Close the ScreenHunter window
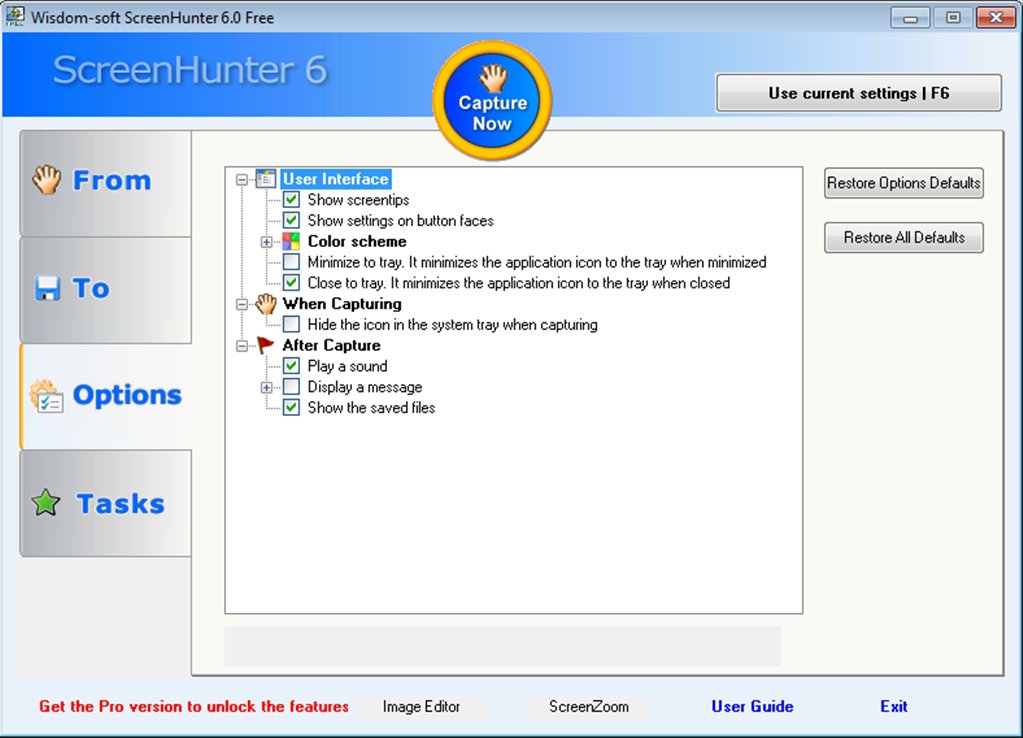Screen dimensions: 1023x738 [996, 18]
